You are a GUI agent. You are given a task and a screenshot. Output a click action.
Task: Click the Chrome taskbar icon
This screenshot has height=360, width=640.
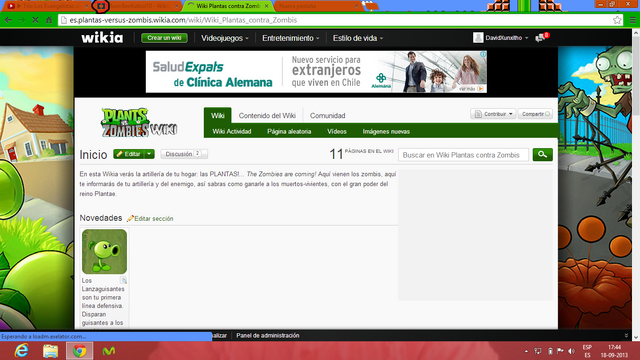(80, 351)
